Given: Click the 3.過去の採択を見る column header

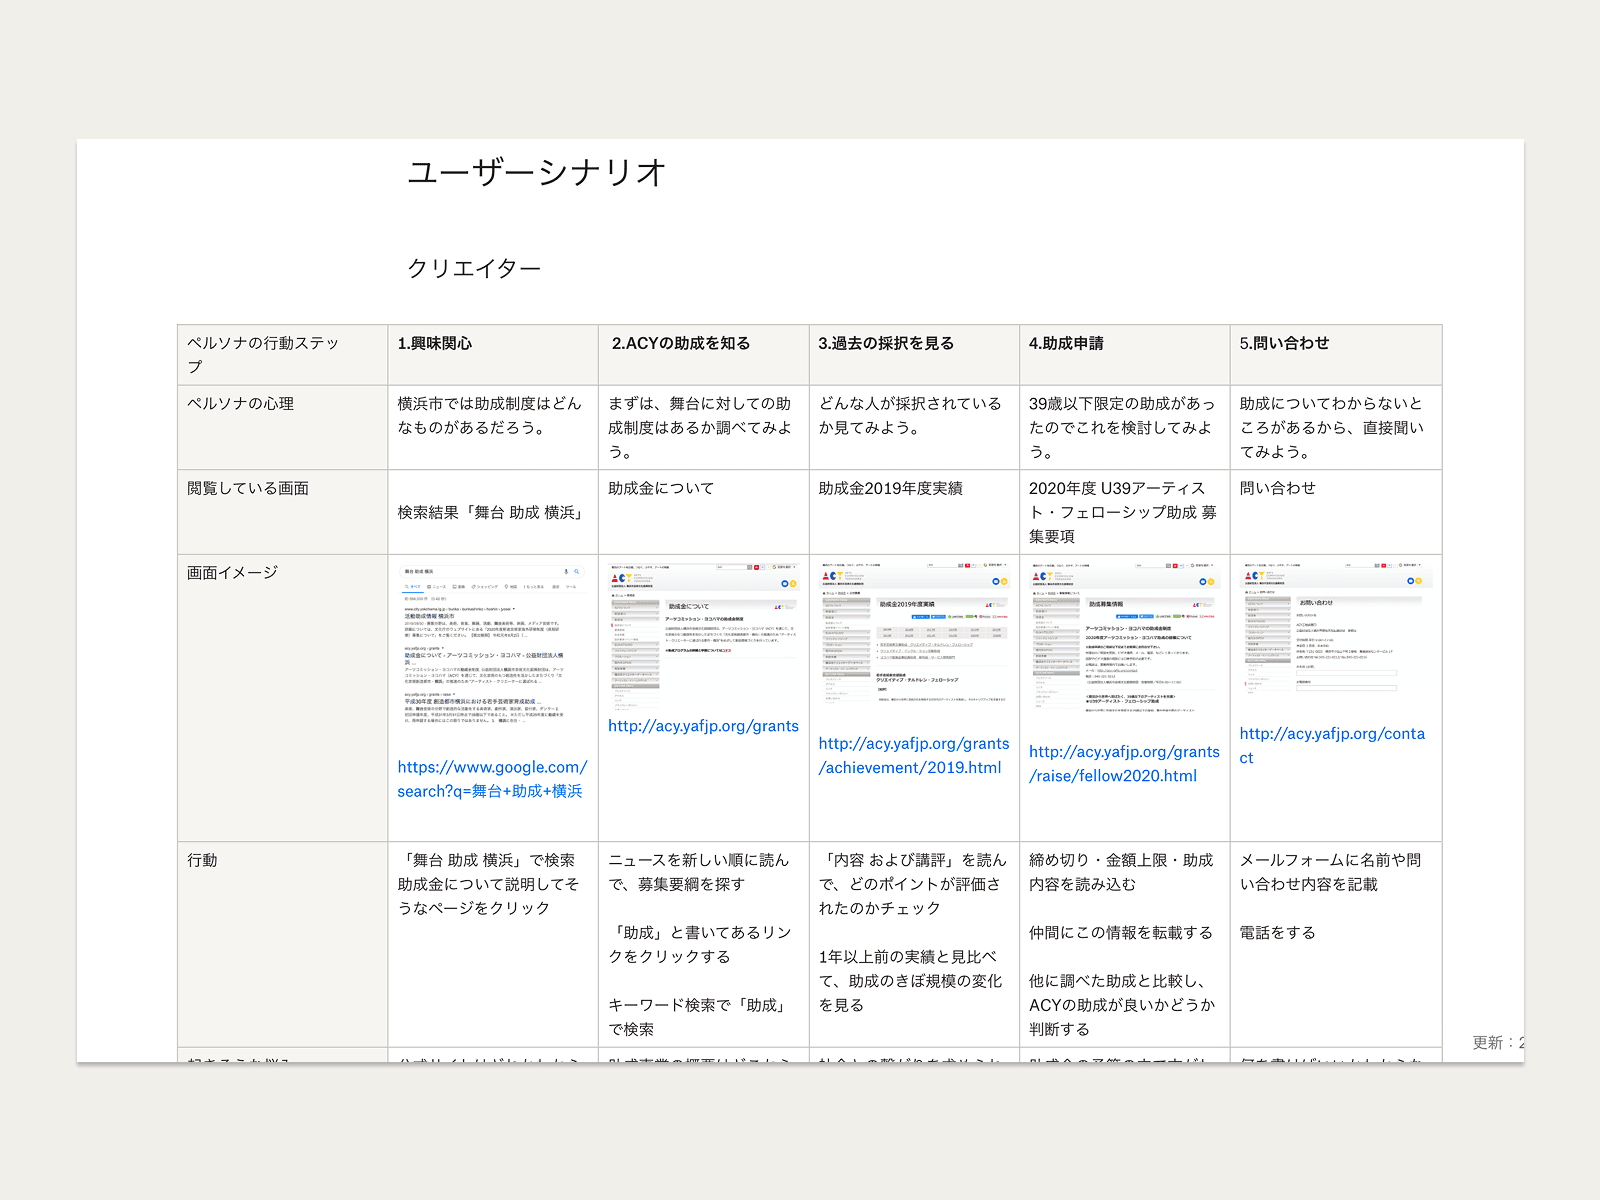Looking at the screenshot, I should coord(914,355).
